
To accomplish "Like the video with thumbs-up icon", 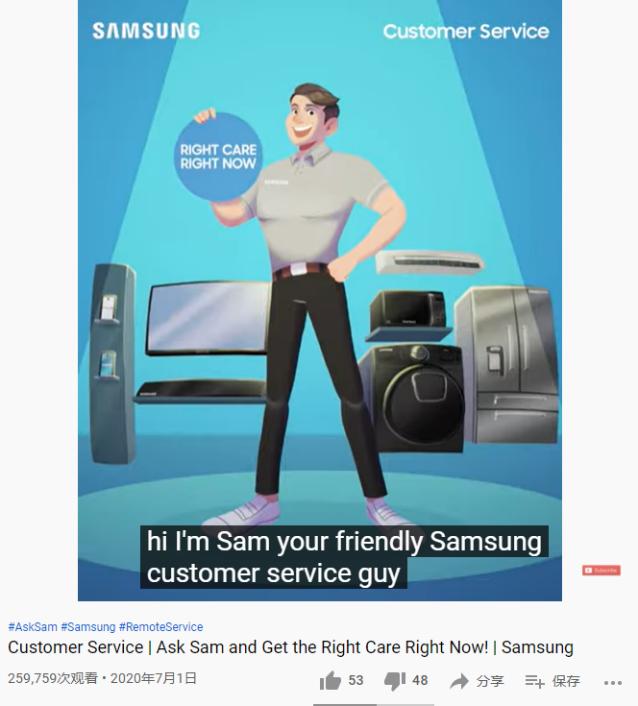I will (330, 680).
